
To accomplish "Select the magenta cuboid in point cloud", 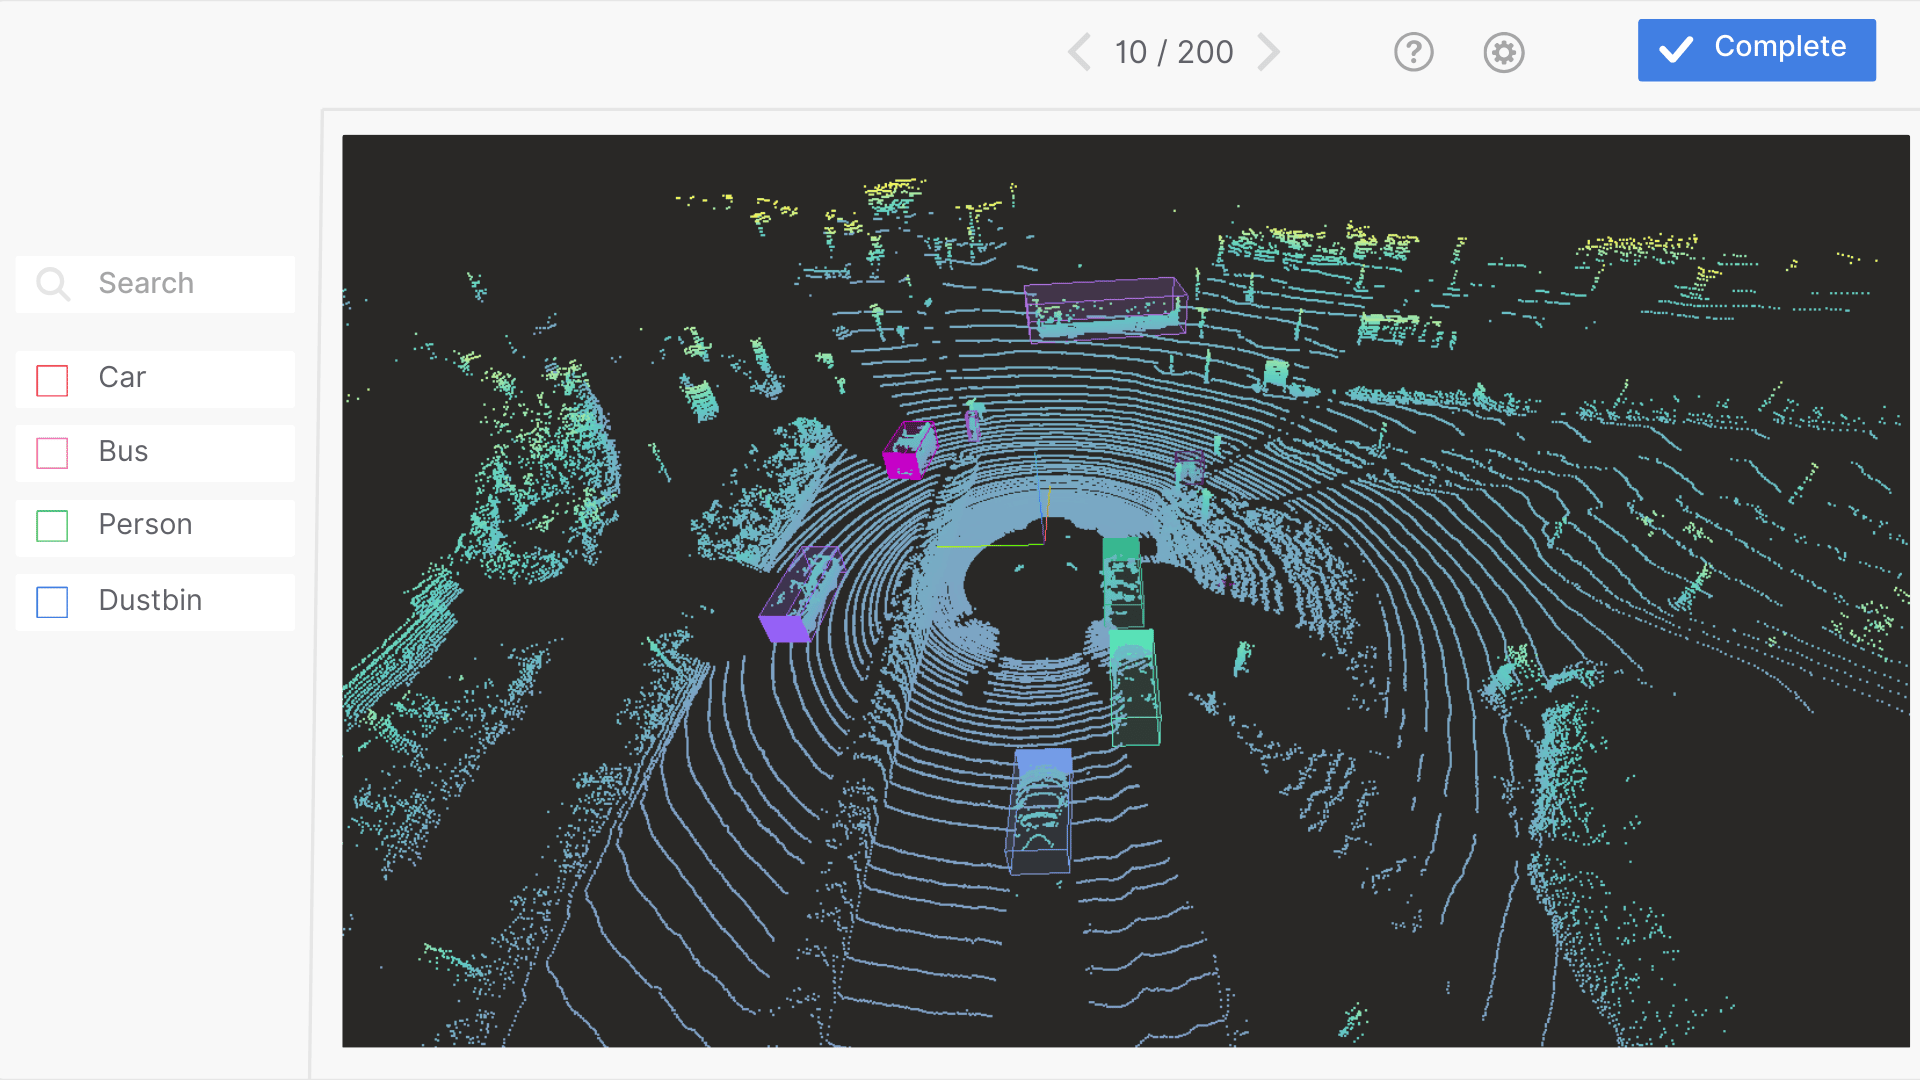I will [908, 452].
